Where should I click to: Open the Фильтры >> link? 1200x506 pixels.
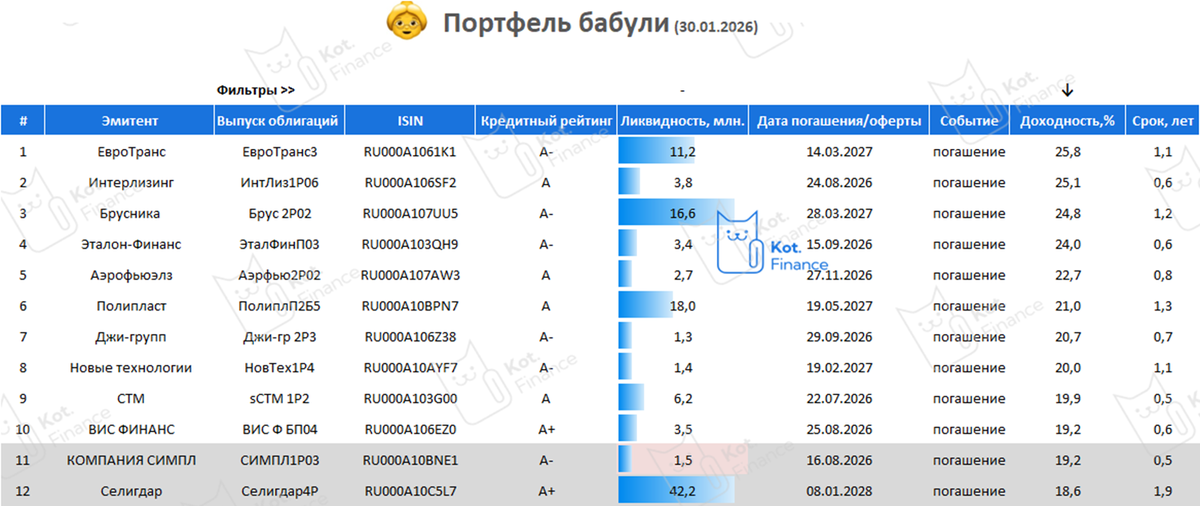click(x=255, y=90)
